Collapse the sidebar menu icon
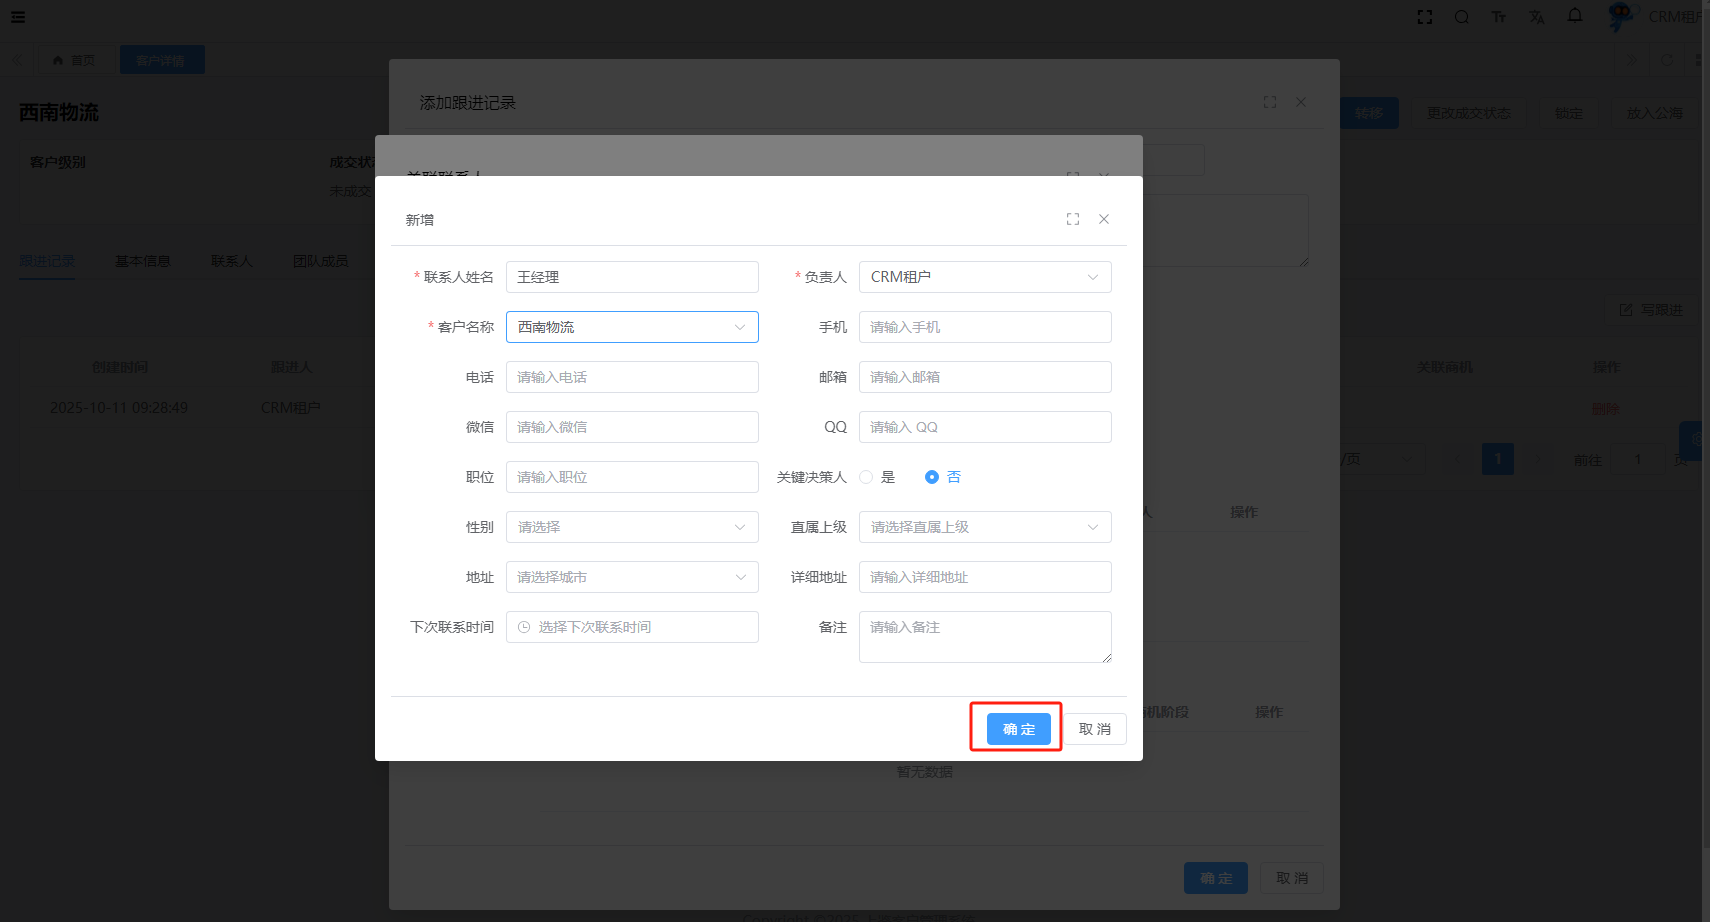Image resolution: width=1710 pixels, height=922 pixels. click(18, 17)
